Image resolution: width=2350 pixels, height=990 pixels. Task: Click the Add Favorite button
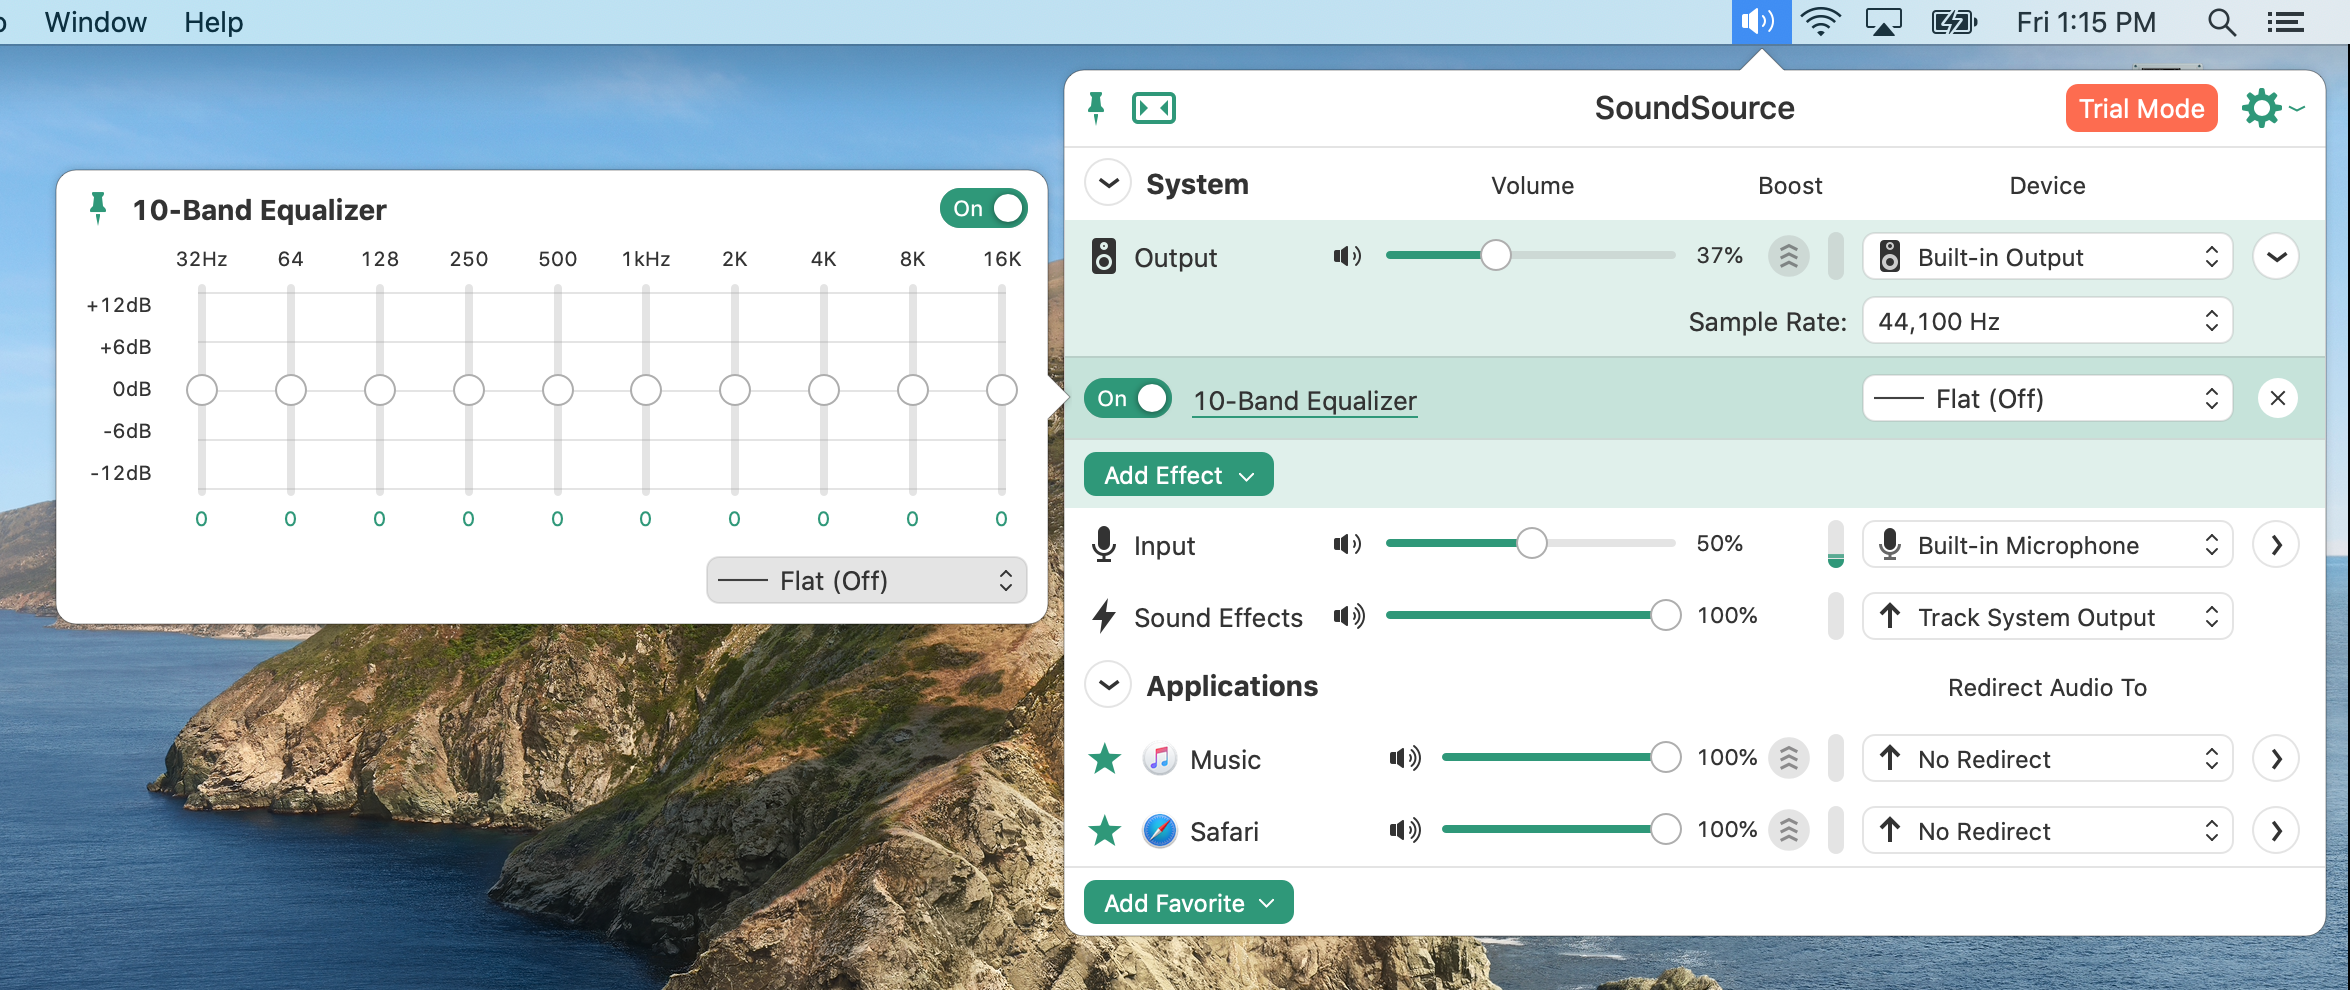(x=1188, y=902)
